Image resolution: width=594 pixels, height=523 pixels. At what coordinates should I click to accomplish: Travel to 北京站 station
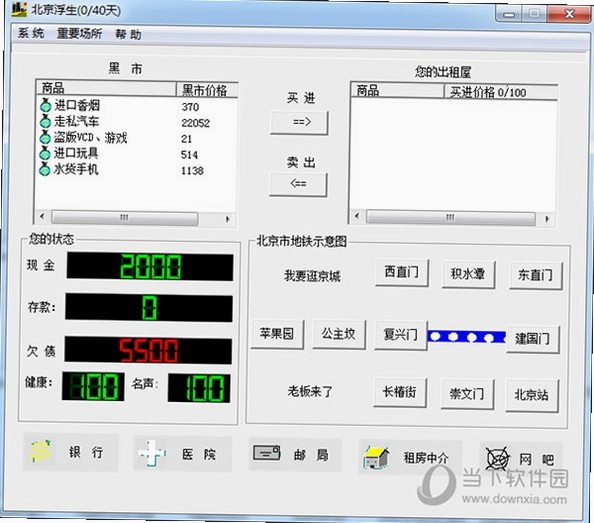tap(532, 395)
